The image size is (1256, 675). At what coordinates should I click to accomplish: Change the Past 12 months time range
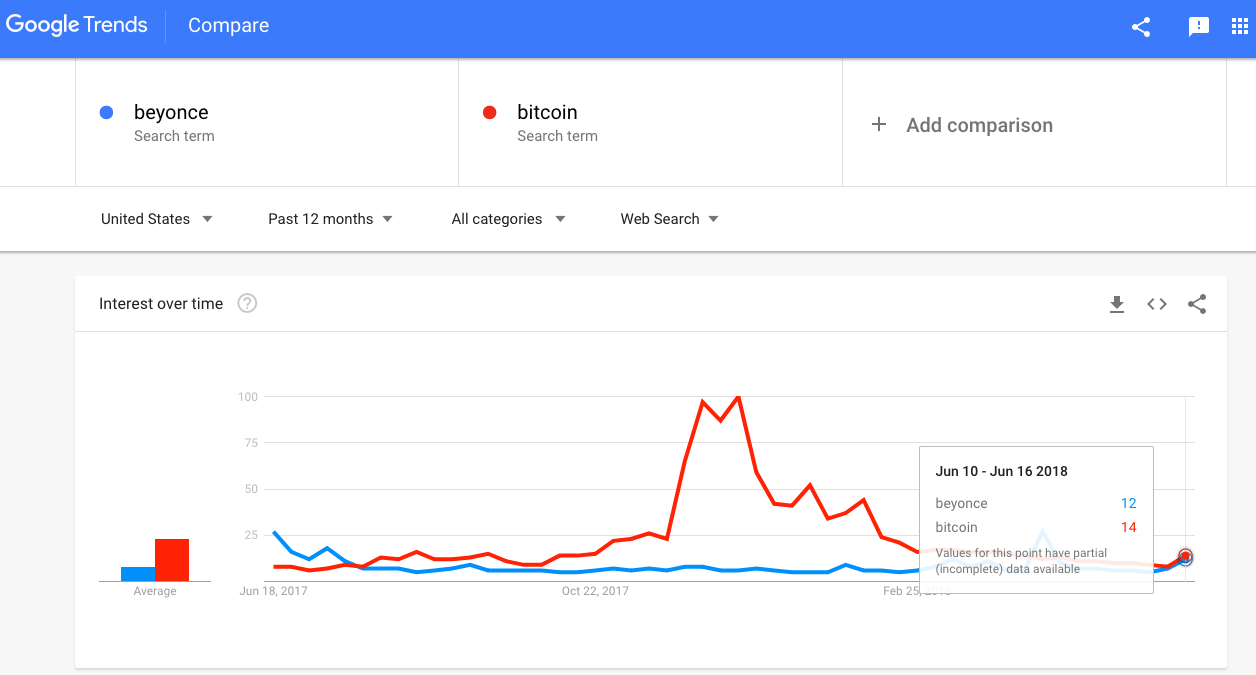point(330,218)
